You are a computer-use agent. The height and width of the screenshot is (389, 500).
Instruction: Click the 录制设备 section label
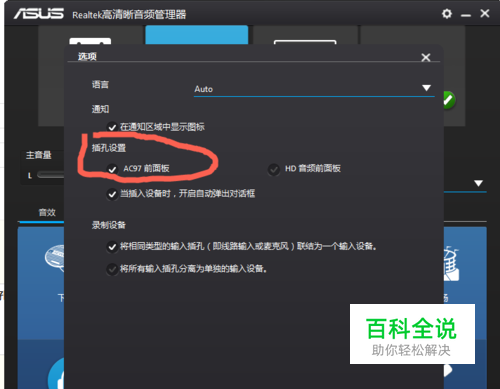[x=109, y=225]
